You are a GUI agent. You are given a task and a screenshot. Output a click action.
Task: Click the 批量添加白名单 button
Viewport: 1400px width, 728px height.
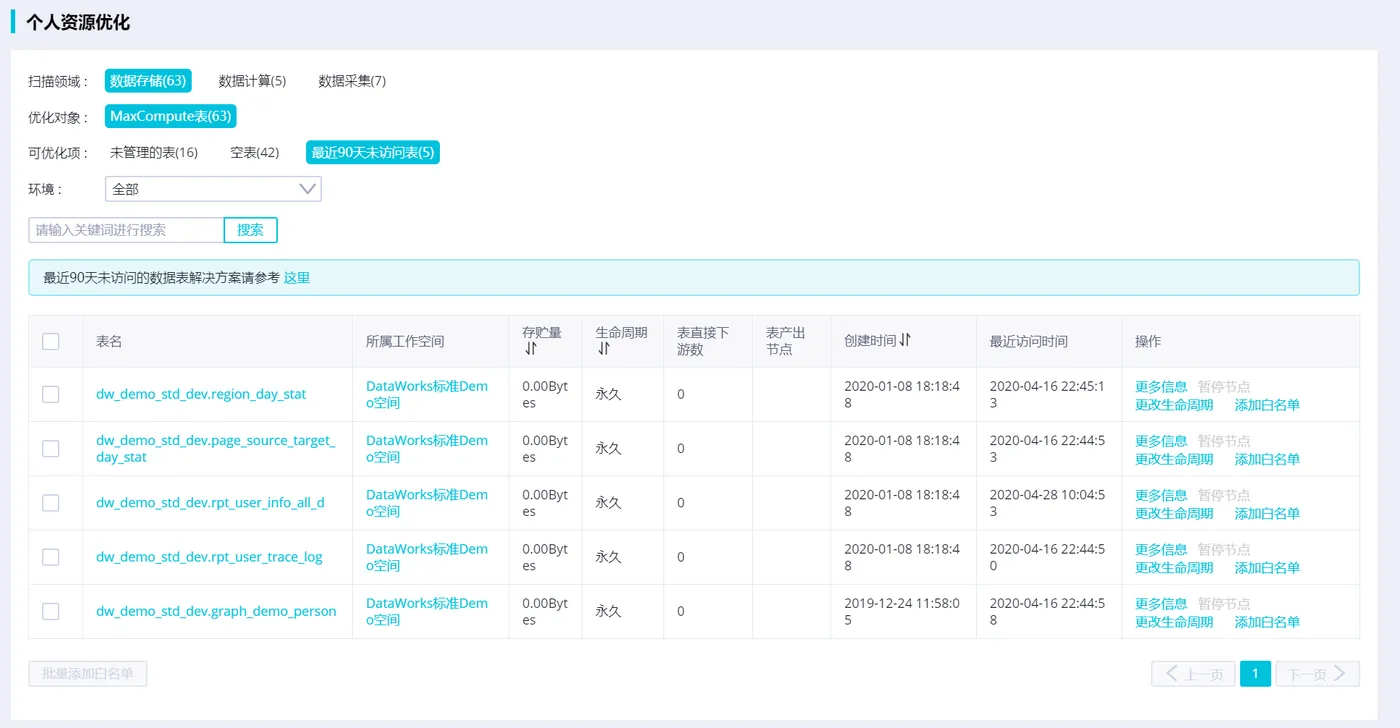88,674
